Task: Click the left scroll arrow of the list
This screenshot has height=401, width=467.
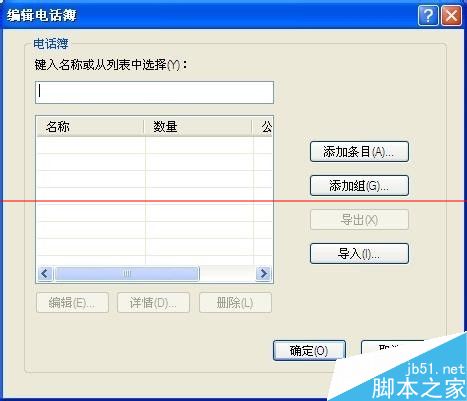Action: coord(45,274)
